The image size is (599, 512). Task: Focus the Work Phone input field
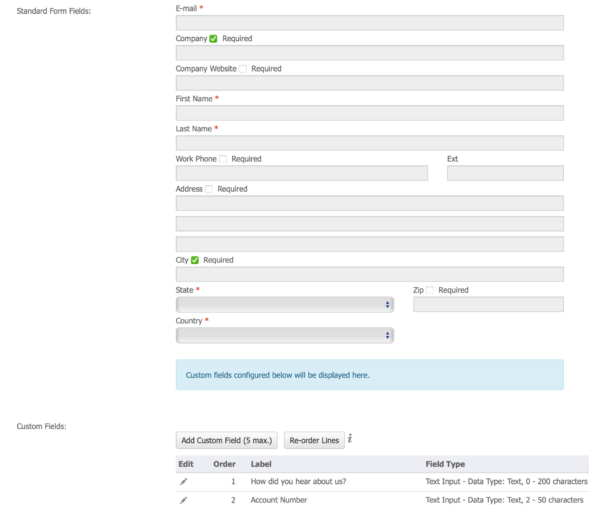click(x=302, y=173)
